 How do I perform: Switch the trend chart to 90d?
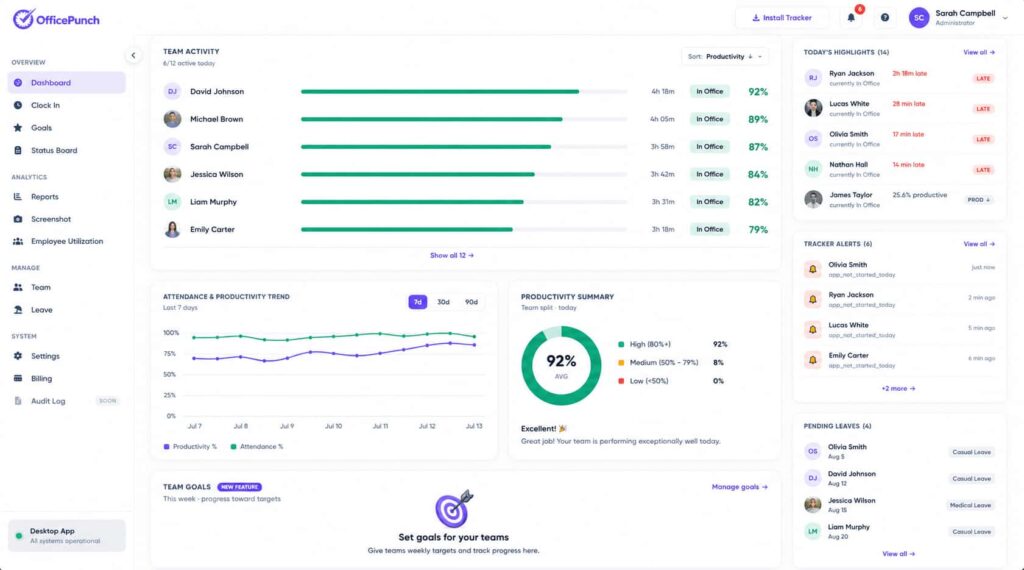pyautogui.click(x=471, y=302)
